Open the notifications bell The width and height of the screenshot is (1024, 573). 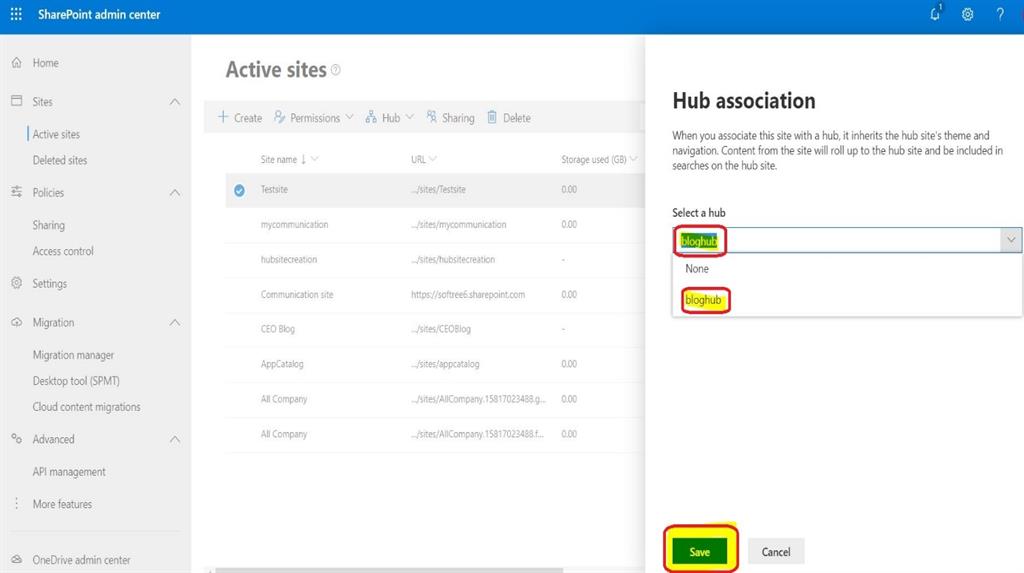pos(935,14)
